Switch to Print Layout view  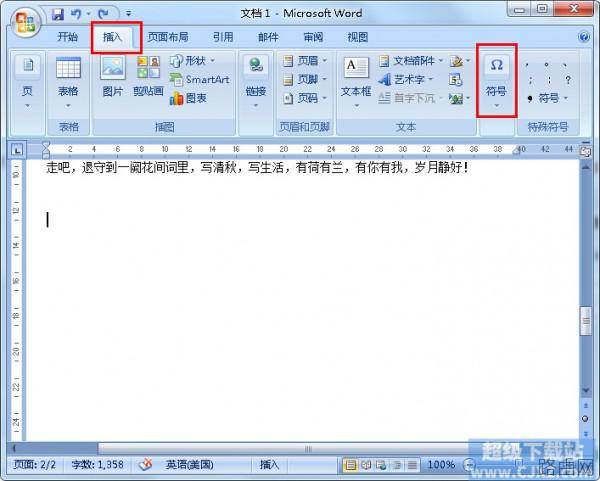click(350, 465)
